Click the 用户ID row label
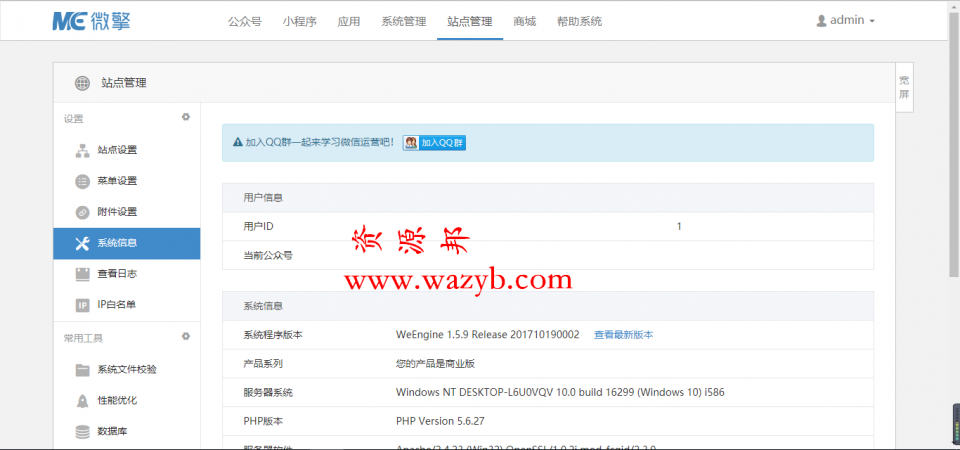960x450 pixels. click(x=258, y=227)
